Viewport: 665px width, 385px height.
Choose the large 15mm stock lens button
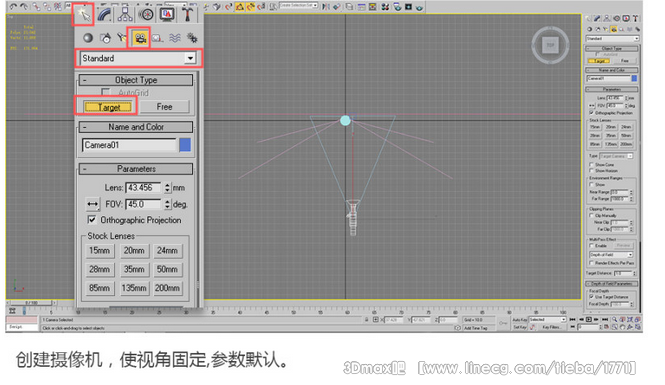99,251
